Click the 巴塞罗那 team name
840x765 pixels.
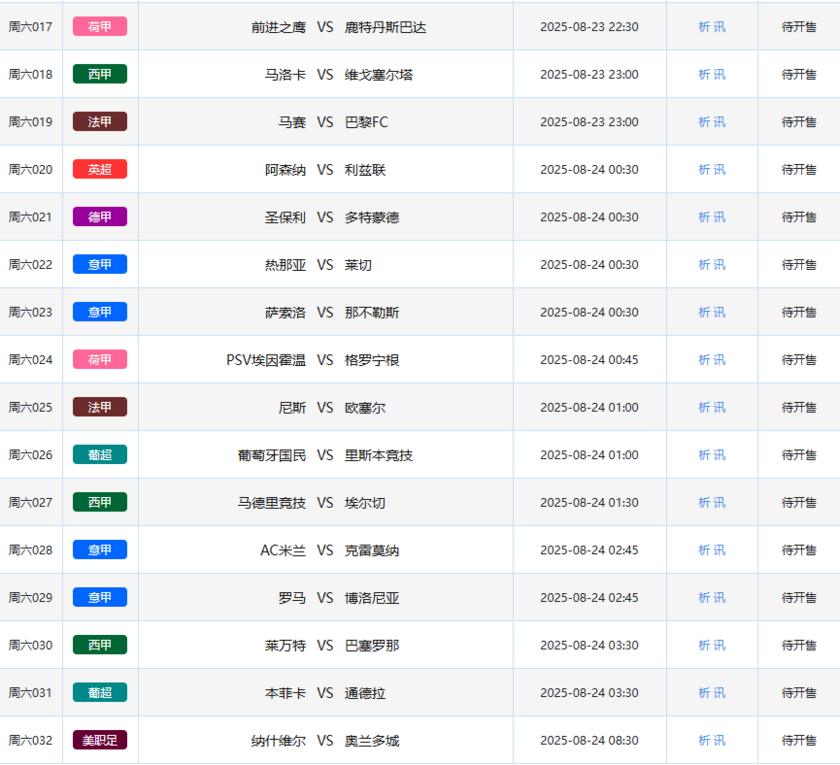point(372,646)
